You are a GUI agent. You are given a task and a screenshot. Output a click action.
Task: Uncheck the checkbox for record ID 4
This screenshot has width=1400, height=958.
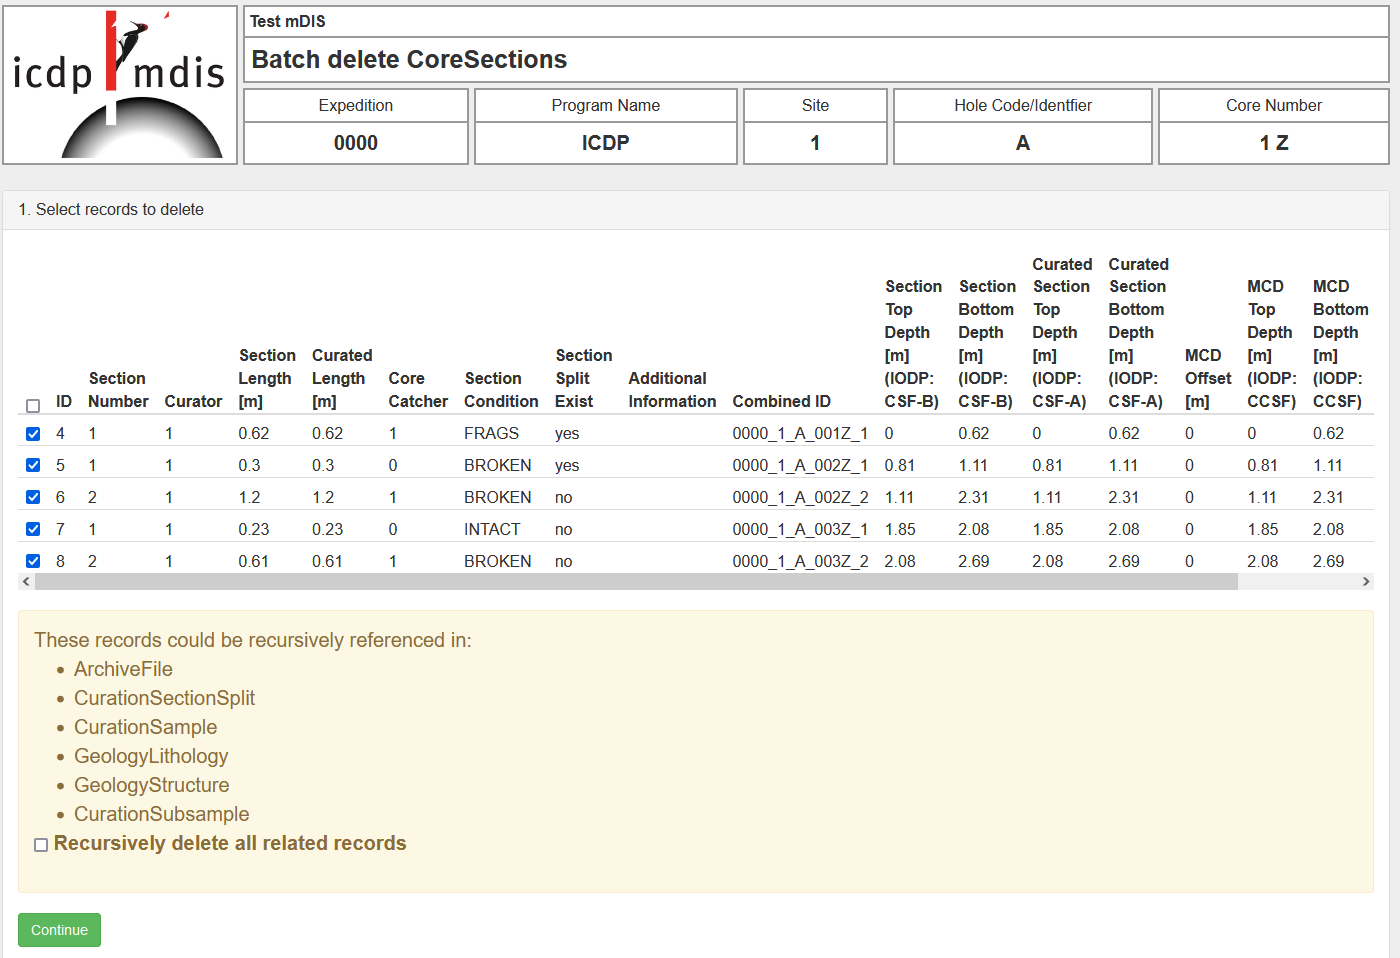coord(33,434)
